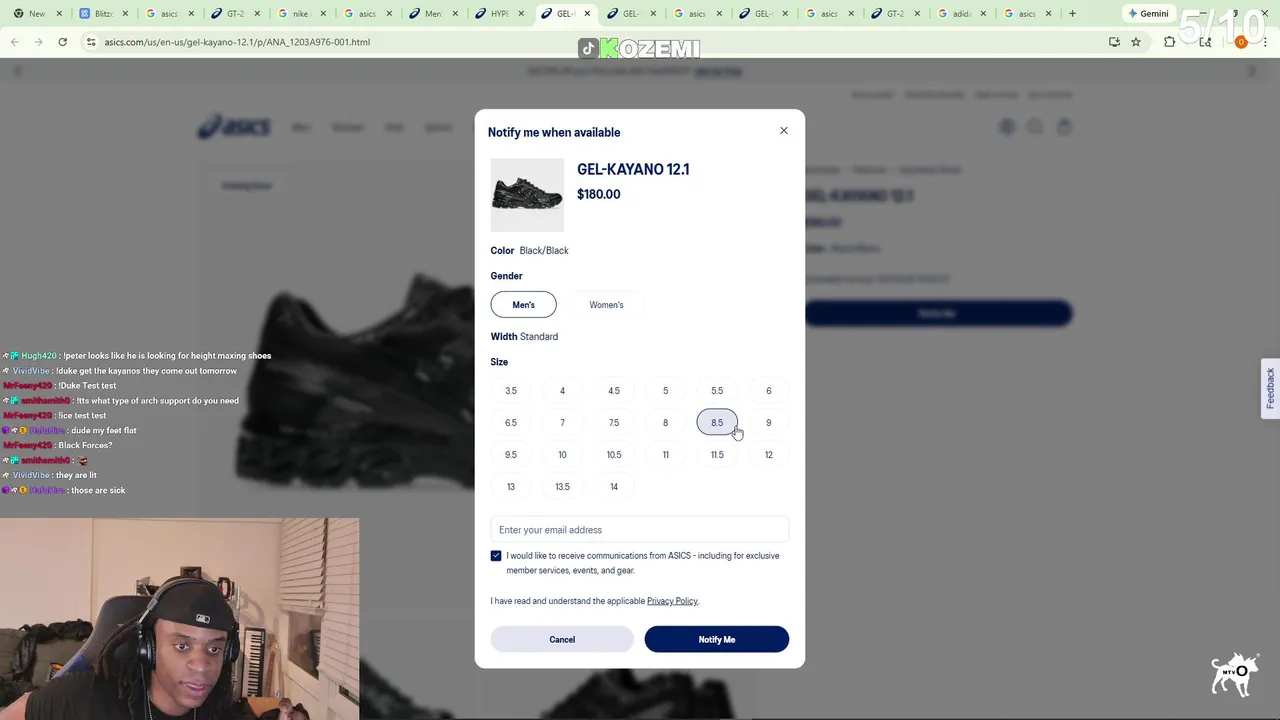Click the browser back arrow

pos(15,42)
